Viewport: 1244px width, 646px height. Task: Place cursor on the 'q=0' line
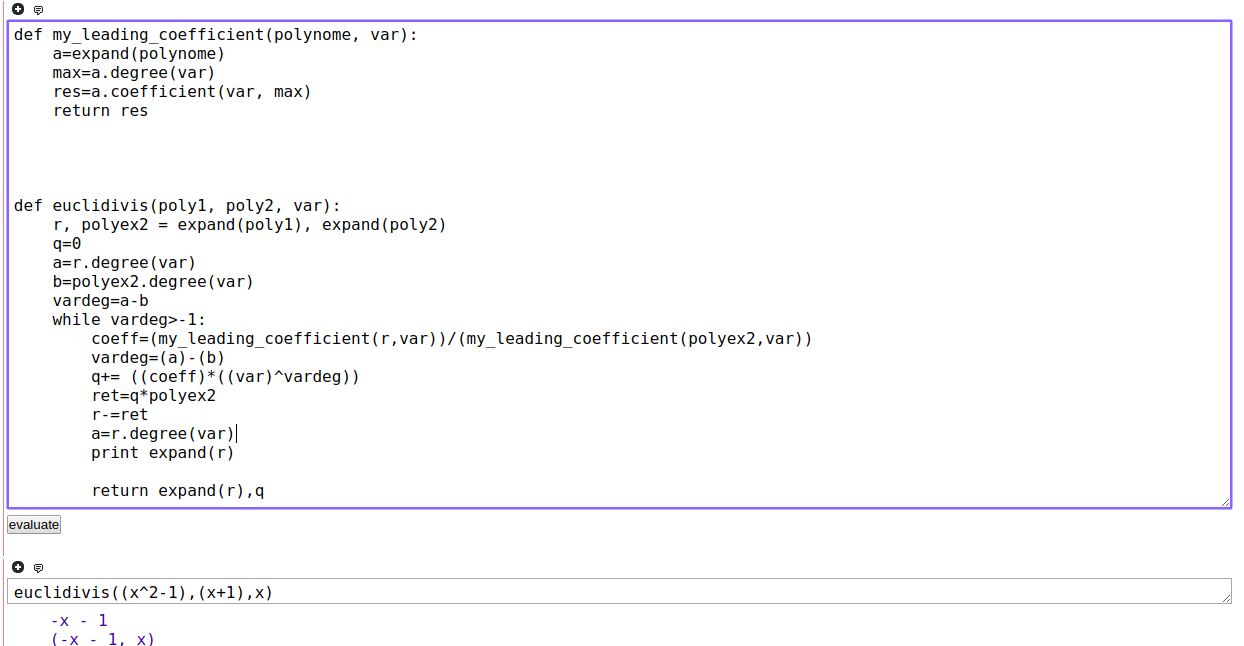[x=67, y=244]
